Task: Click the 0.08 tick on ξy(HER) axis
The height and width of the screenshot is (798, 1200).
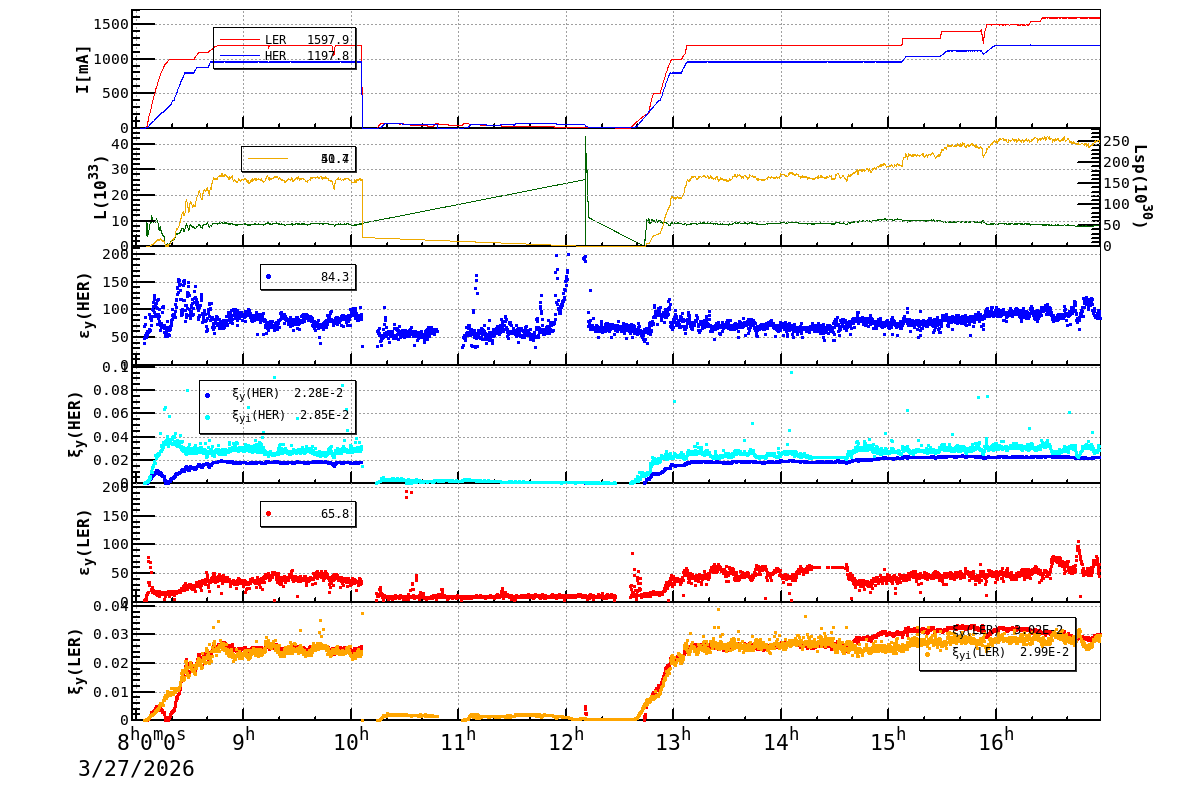Action: [110, 390]
